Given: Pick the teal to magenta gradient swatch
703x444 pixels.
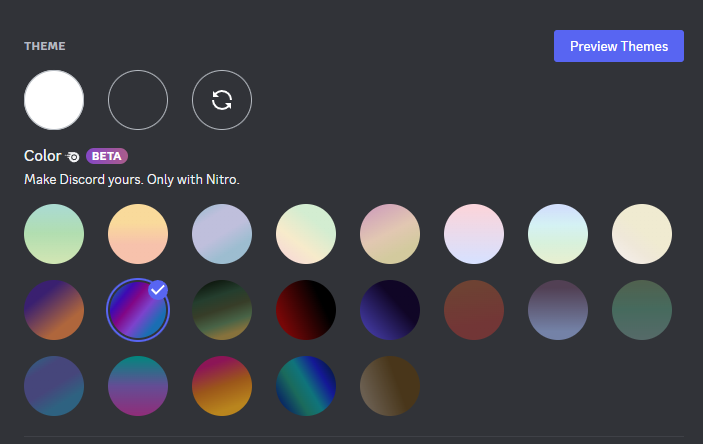Looking at the screenshot, I should 138,386.
